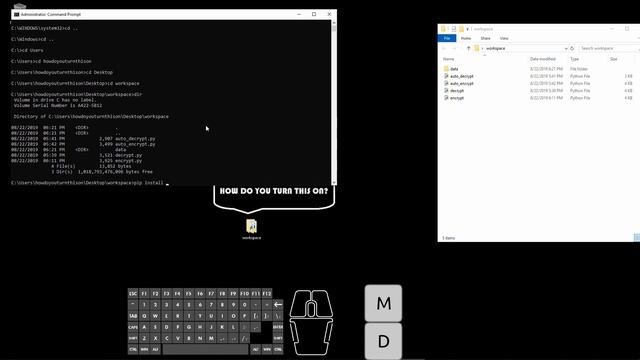Click the large M key tile
640x360 pixels.
383,303
